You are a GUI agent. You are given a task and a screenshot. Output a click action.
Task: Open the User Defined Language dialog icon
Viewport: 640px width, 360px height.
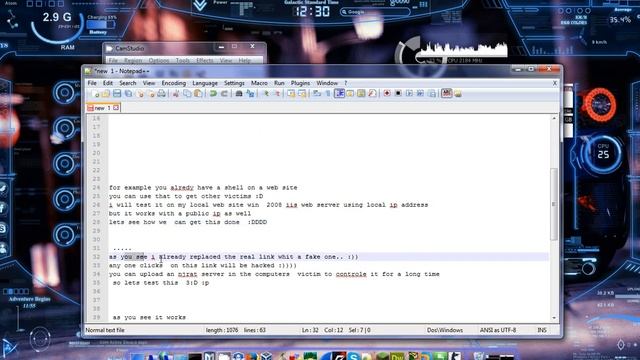pyautogui.click(x=350, y=94)
